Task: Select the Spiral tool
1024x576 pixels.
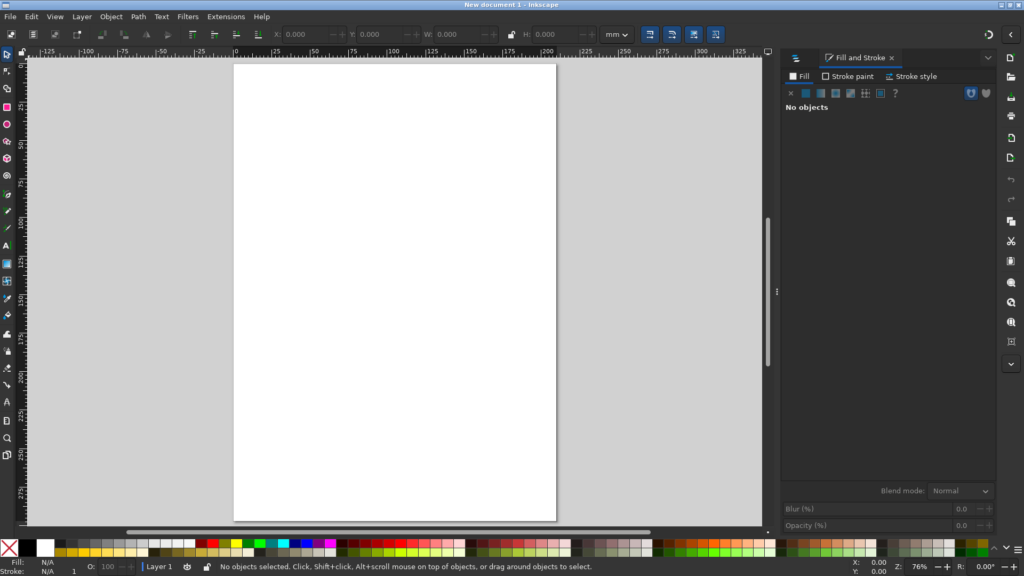Action: click(x=7, y=176)
